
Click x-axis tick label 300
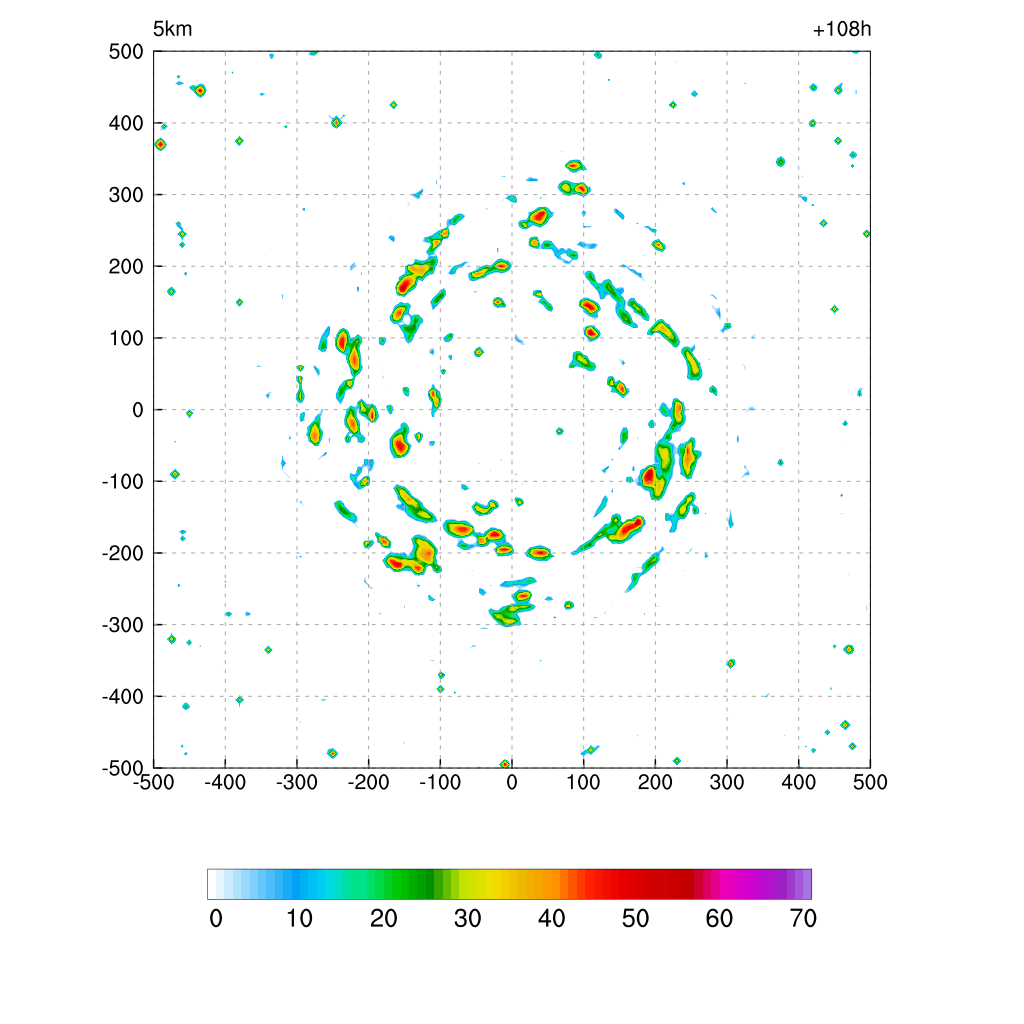tap(727, 782)
